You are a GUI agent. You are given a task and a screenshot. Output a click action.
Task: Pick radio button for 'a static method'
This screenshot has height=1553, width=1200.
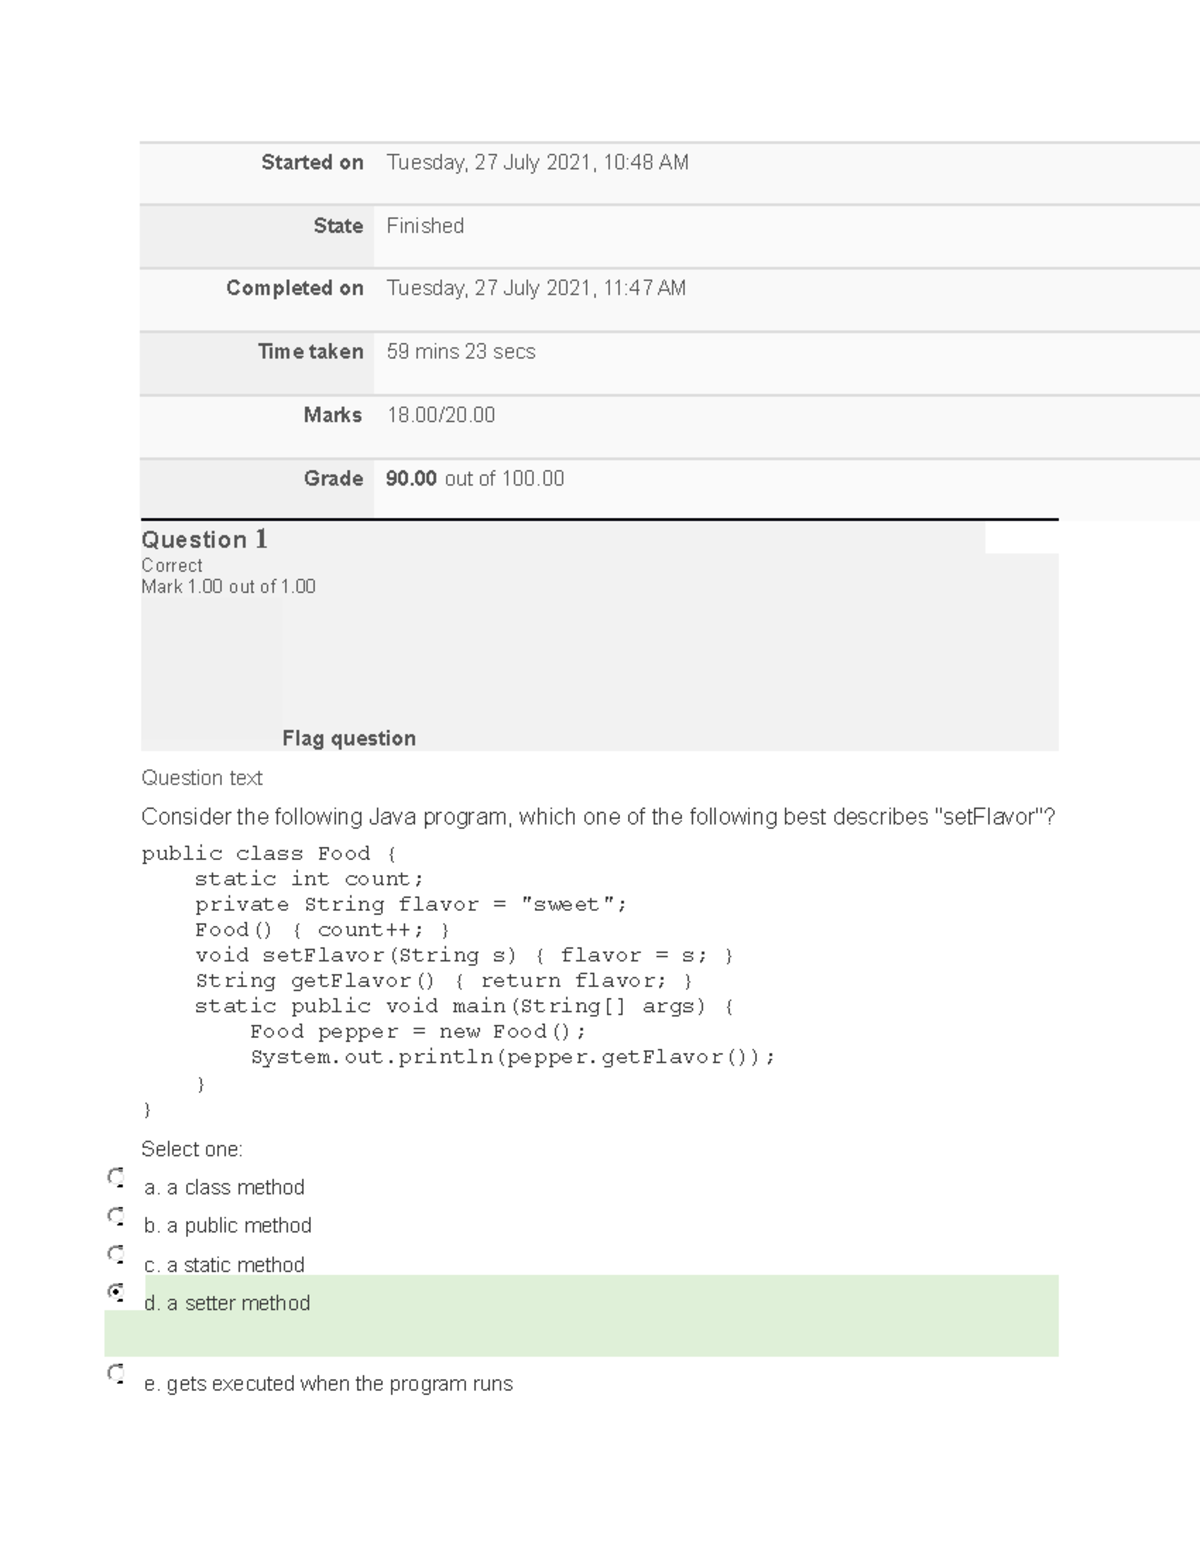116,1254
